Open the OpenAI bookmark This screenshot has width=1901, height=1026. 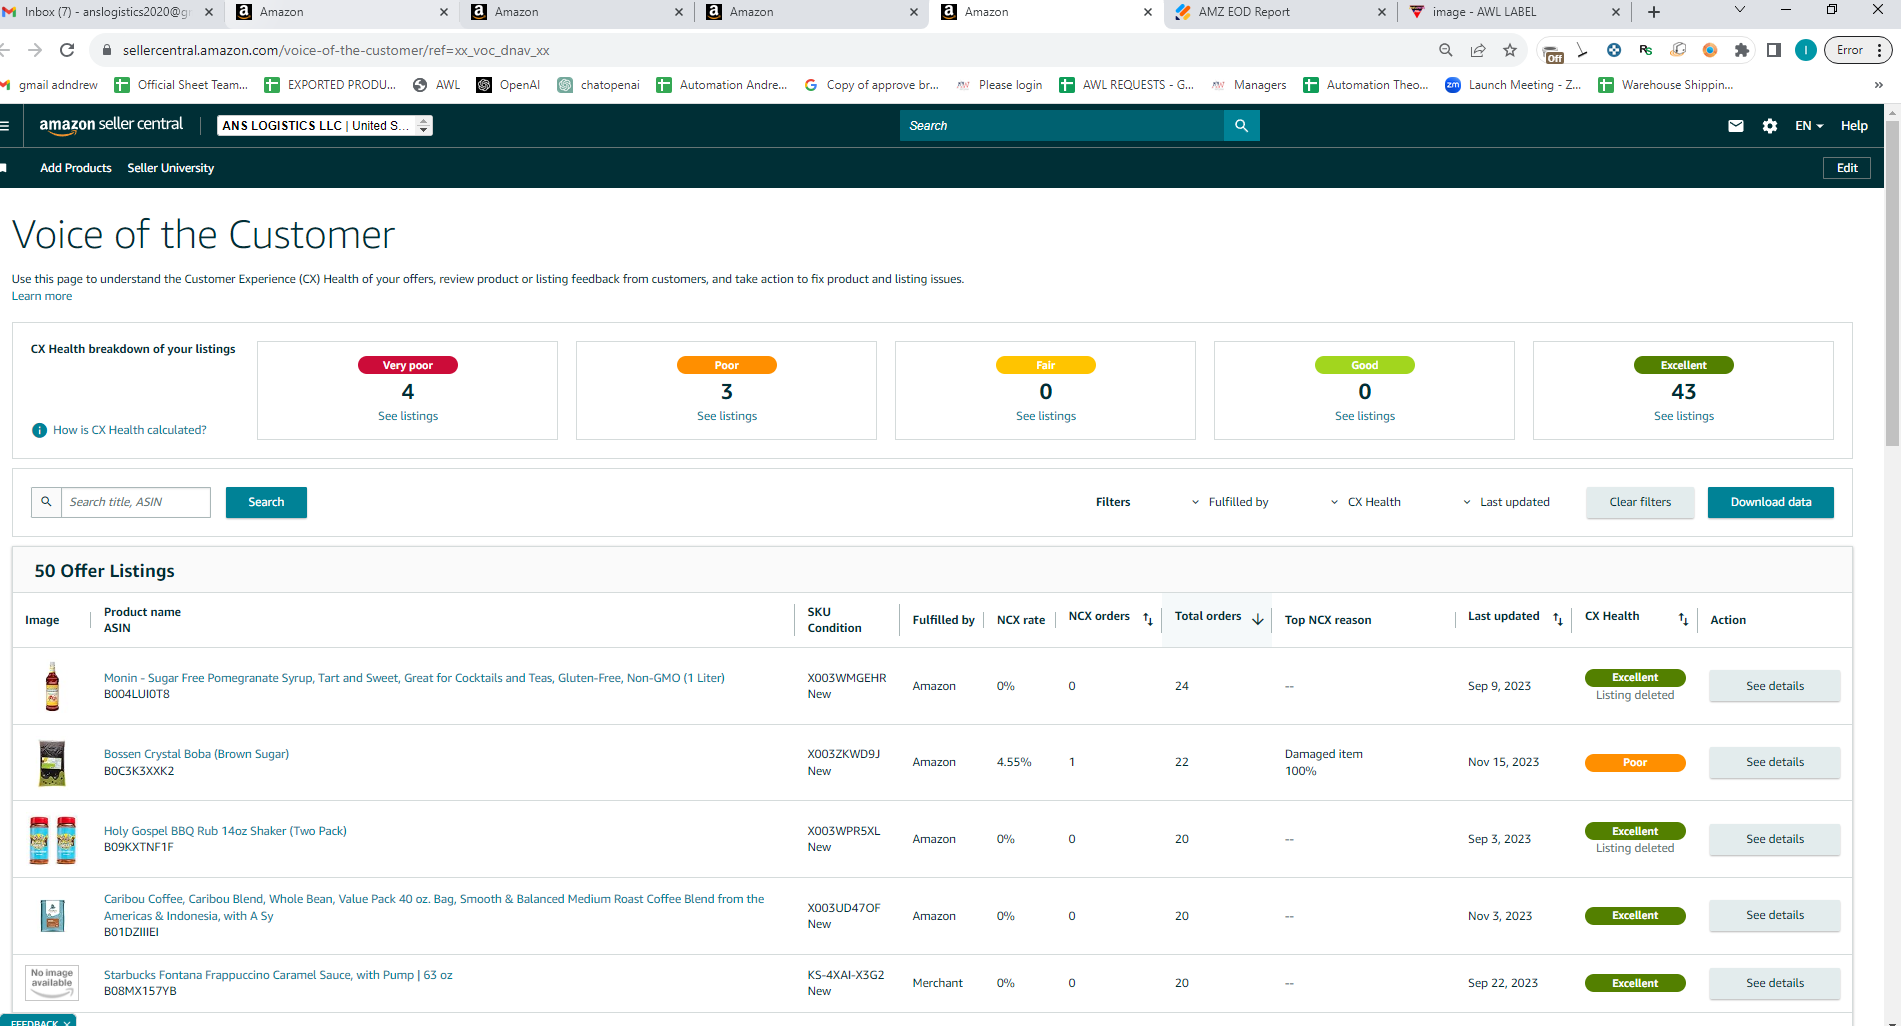pyautogui.click(x=508, y=85)
